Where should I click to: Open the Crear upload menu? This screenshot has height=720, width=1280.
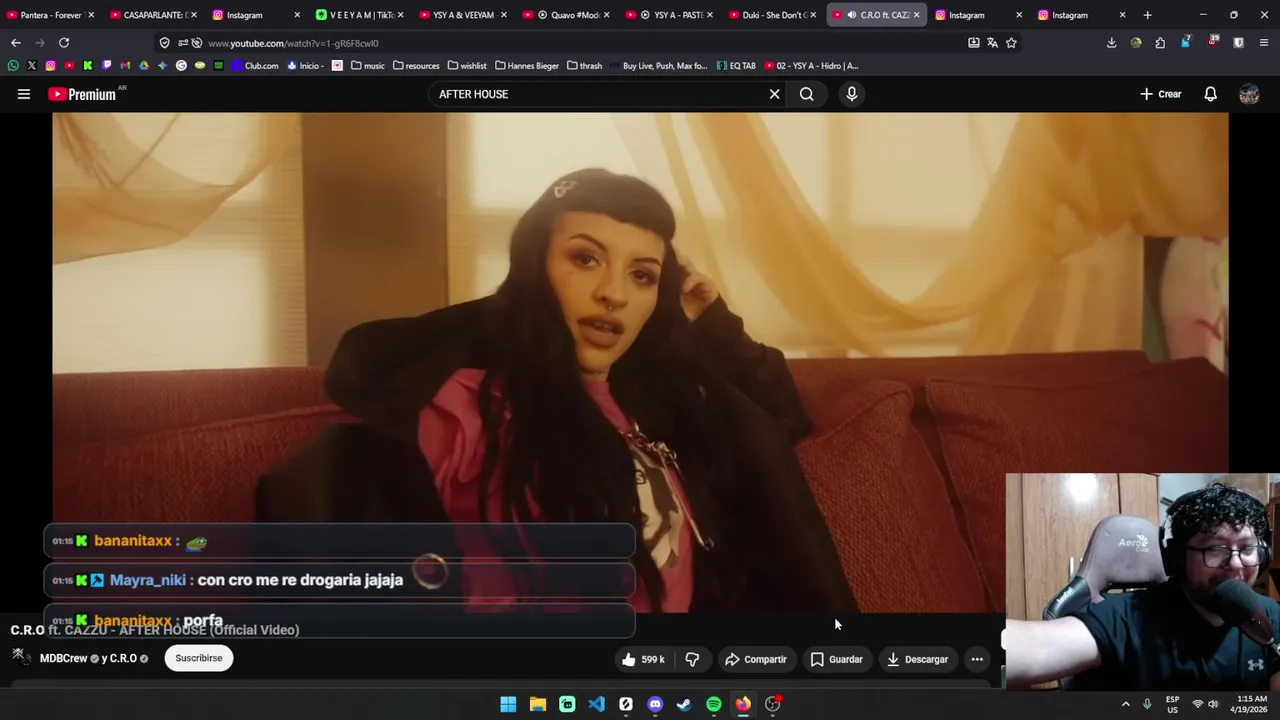[x=1160, y=94]
